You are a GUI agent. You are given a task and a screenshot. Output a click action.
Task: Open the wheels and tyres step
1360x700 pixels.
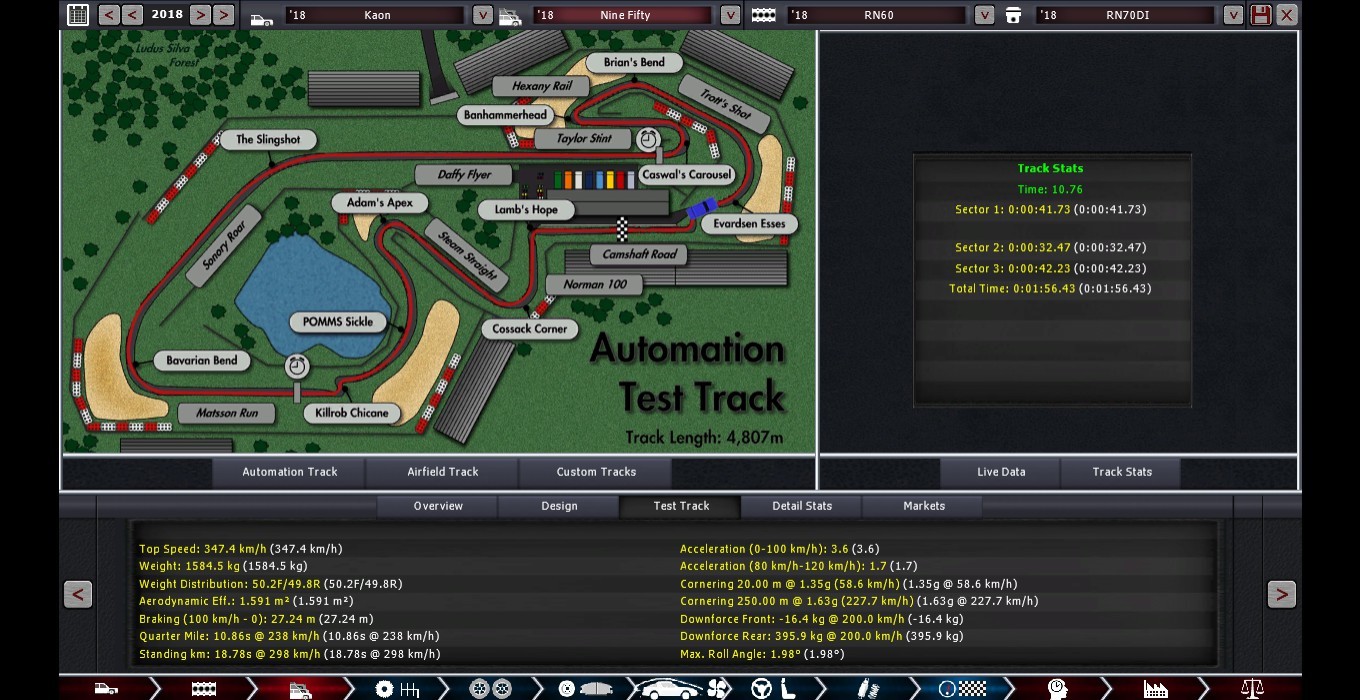pyautogui.click(x=491, y=689)
